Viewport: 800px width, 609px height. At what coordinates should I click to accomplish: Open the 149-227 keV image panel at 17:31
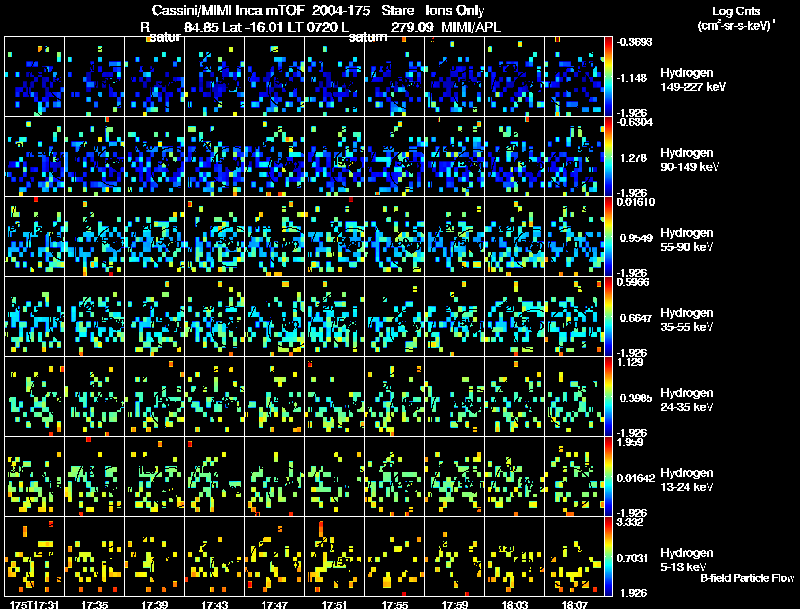tap(34, 76)
